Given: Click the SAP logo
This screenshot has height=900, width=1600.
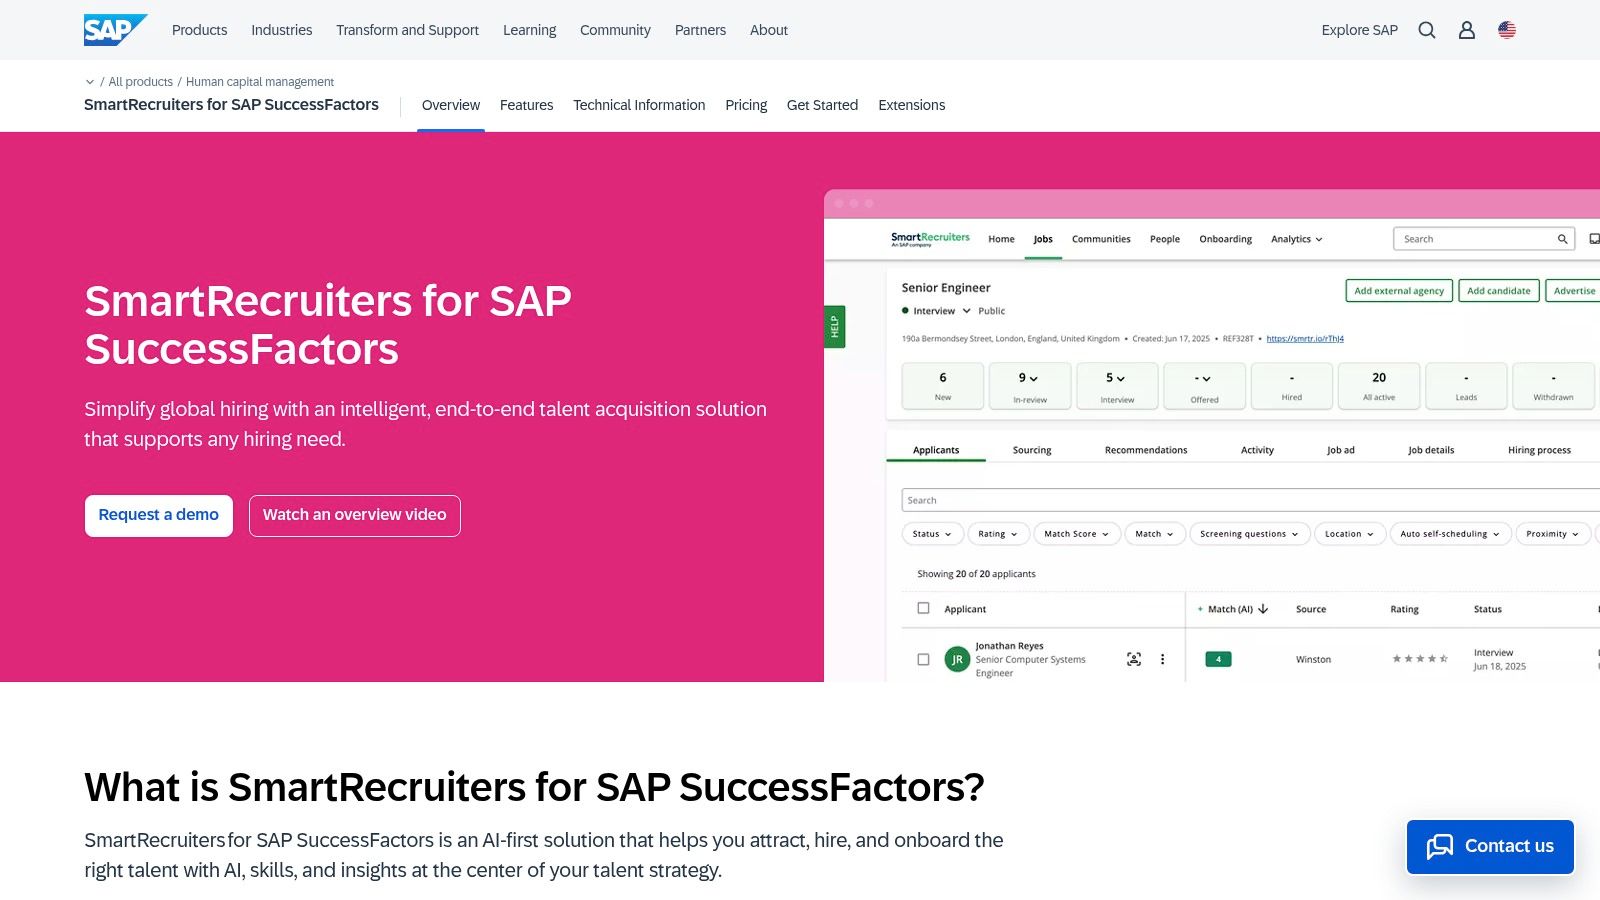Looking at the screenshot, I should pyautogui.click(x=113, y=29).
